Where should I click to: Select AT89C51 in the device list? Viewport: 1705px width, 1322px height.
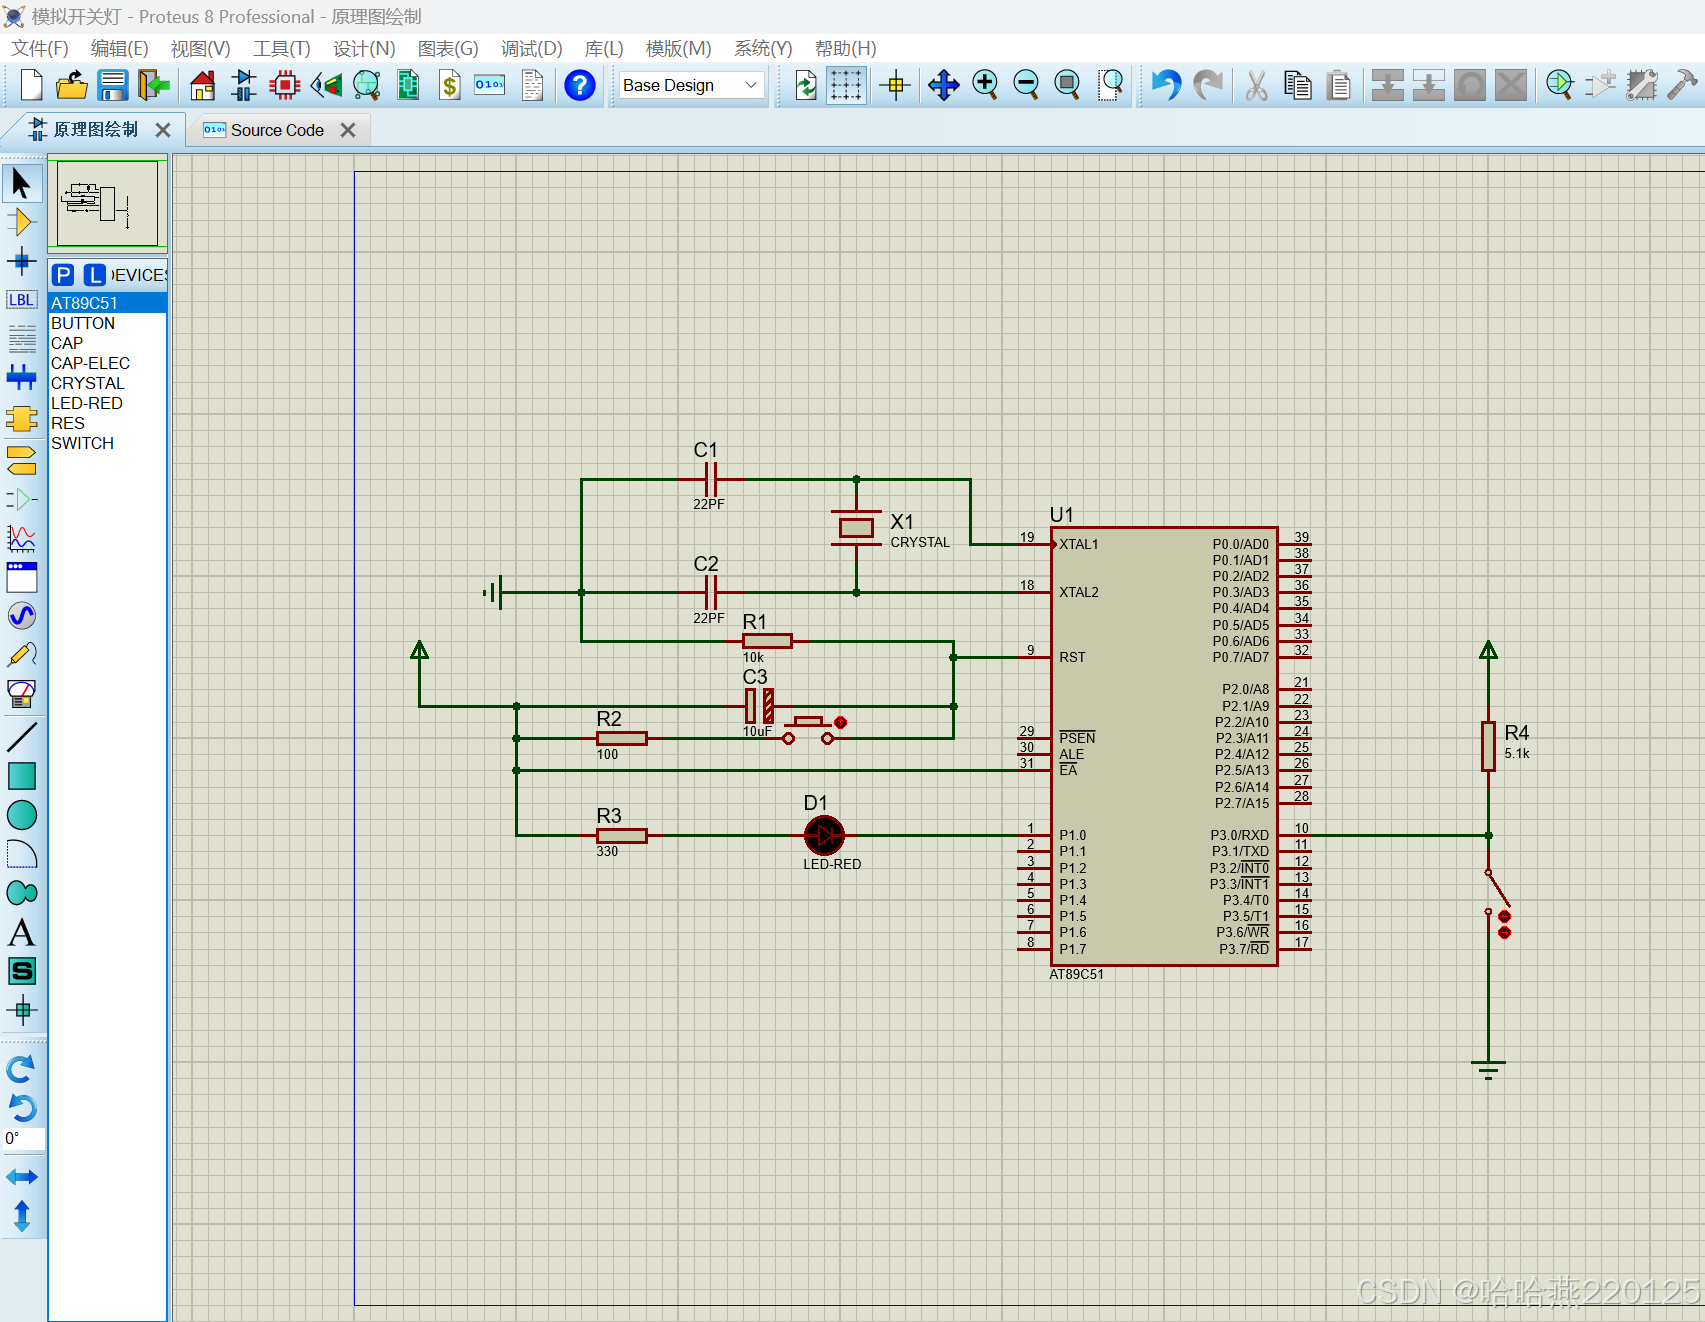click(107, 303)
